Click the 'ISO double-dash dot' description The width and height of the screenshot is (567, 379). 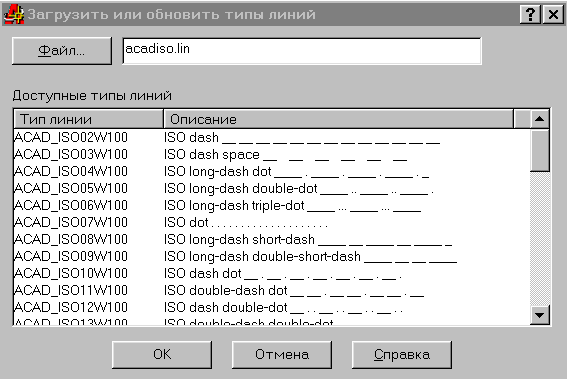(294, 291)
